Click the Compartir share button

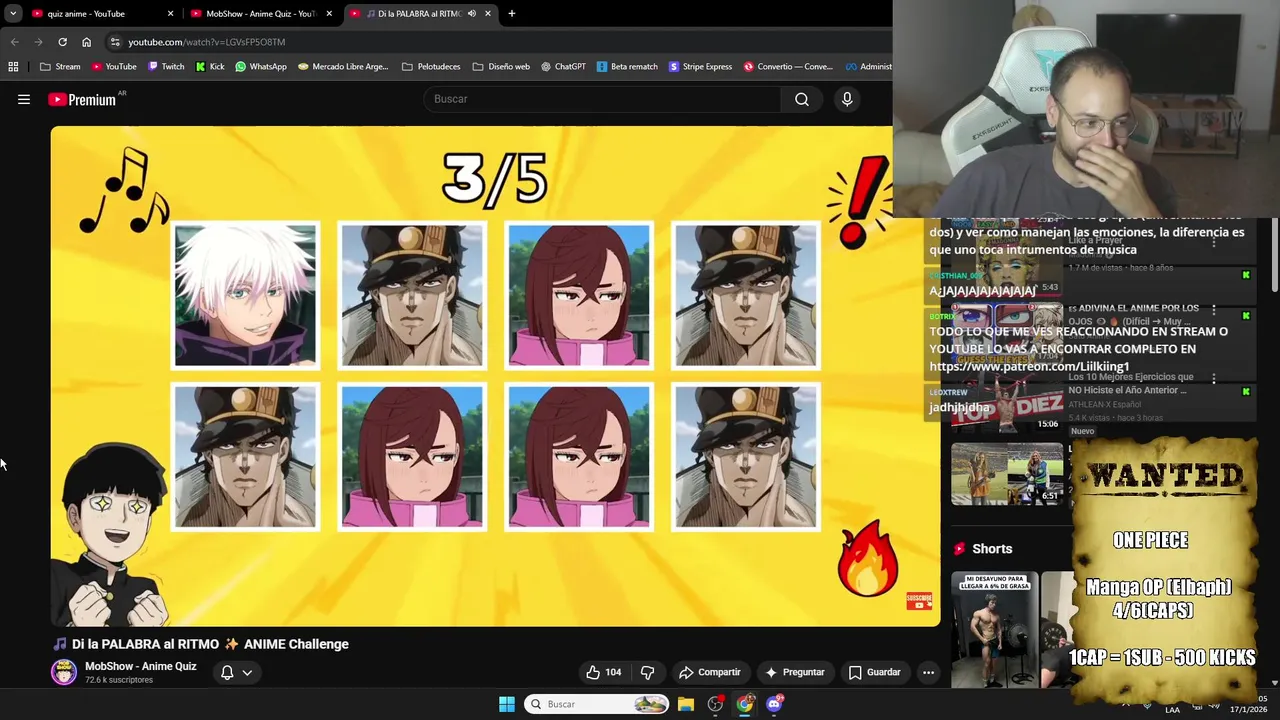tap(710, 672)
